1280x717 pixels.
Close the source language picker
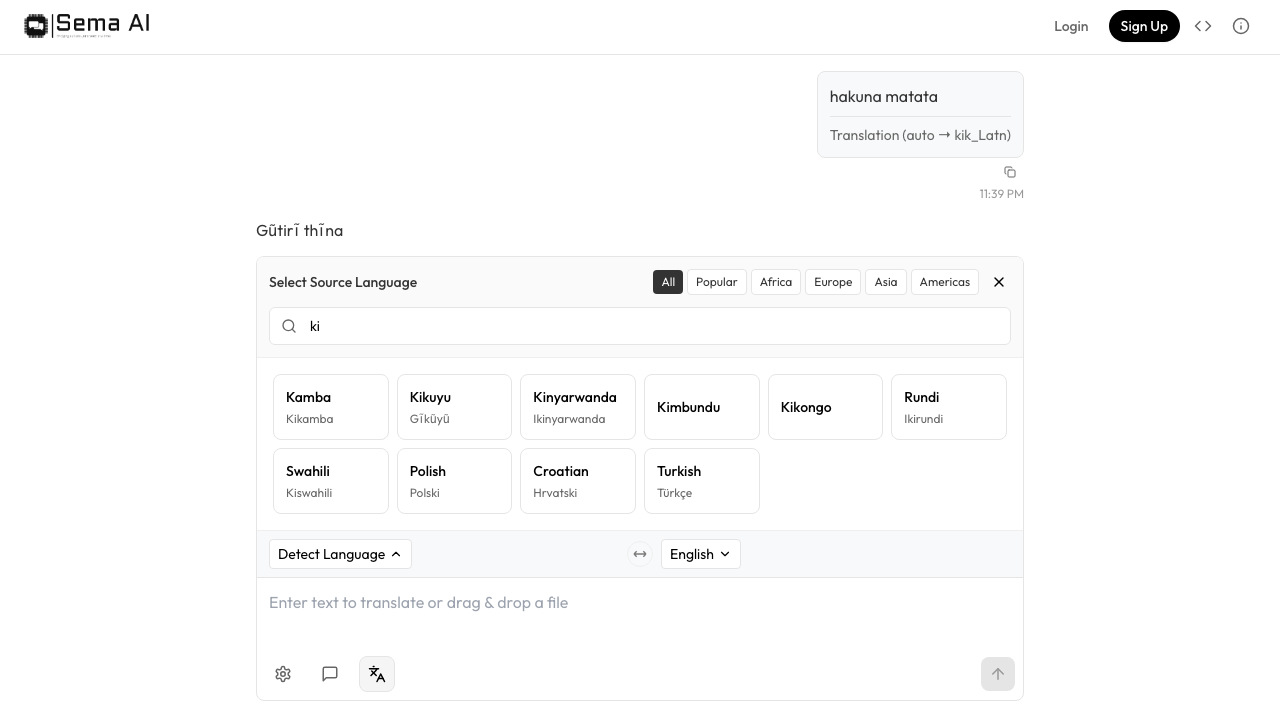[x=999, y=282]
